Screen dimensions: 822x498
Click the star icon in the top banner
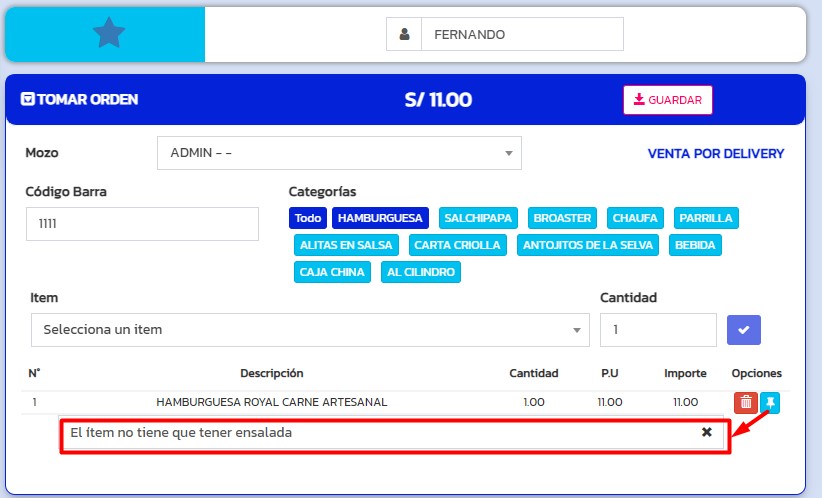[108, 34]
